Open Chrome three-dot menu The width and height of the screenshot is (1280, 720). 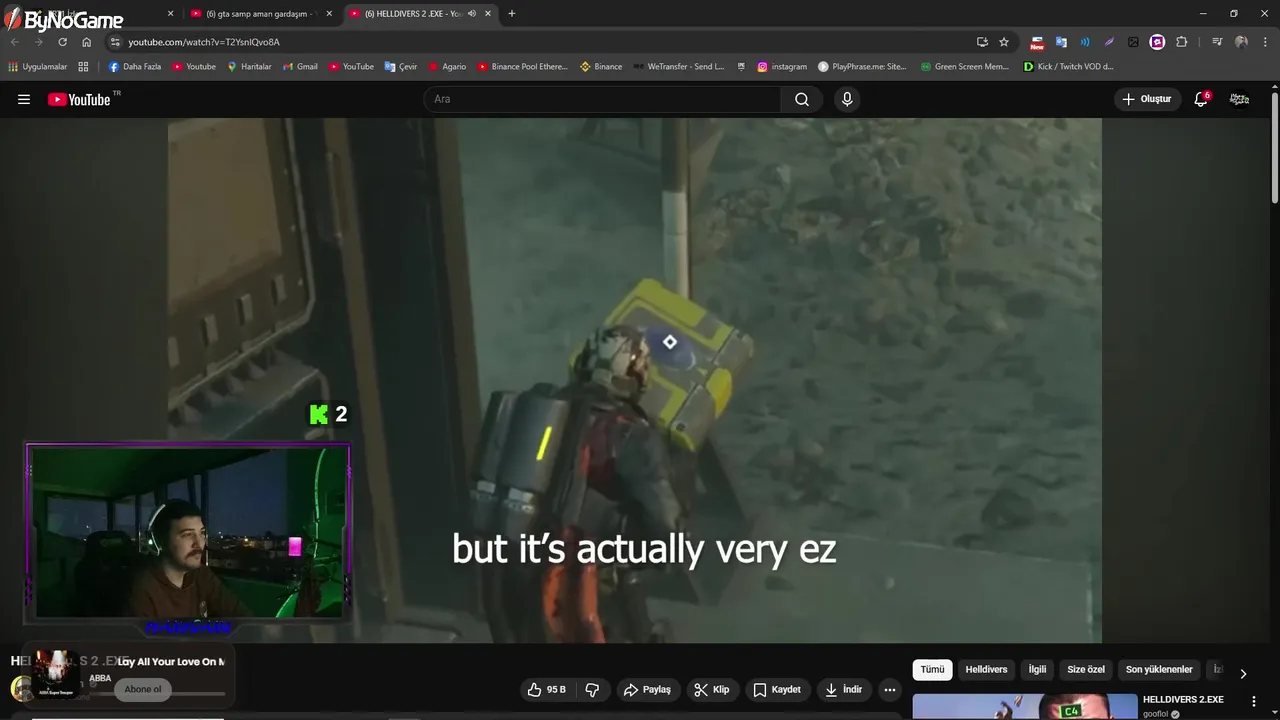click(x=1264, y=42)
